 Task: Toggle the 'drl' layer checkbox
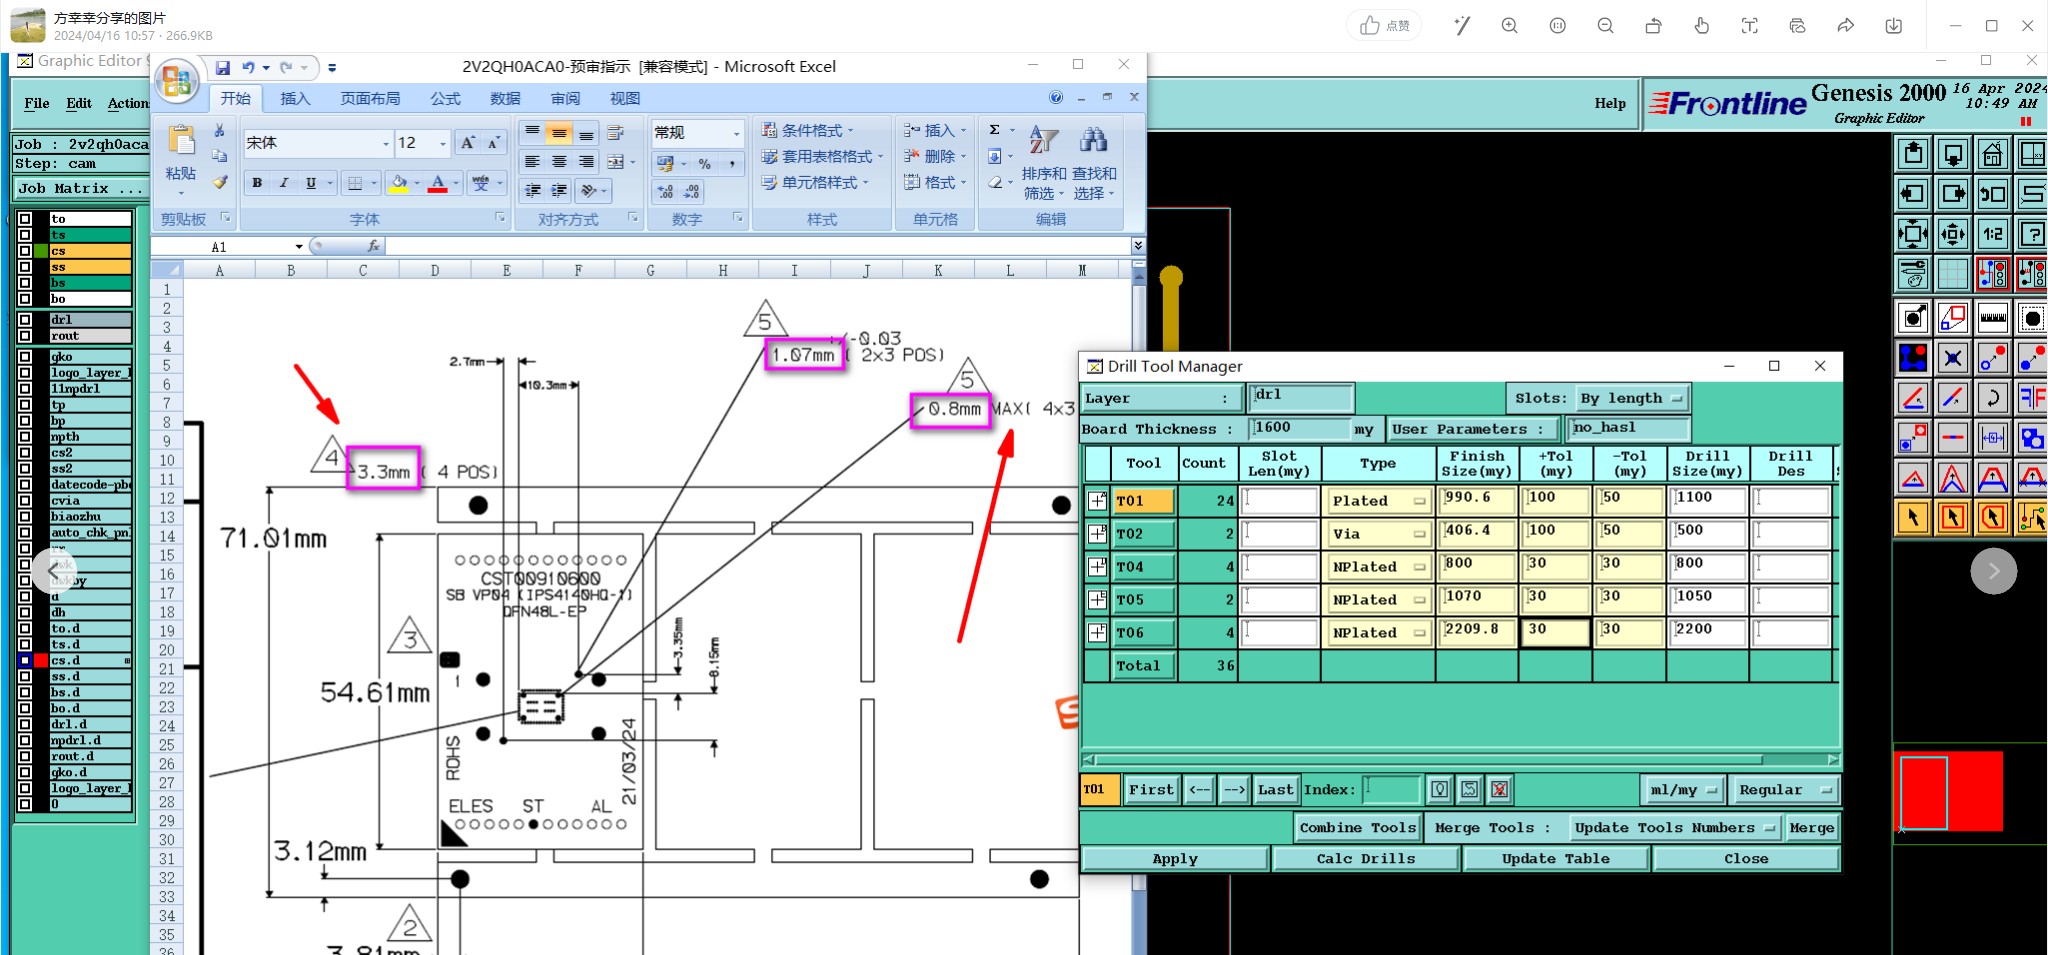tap(25, 320)
